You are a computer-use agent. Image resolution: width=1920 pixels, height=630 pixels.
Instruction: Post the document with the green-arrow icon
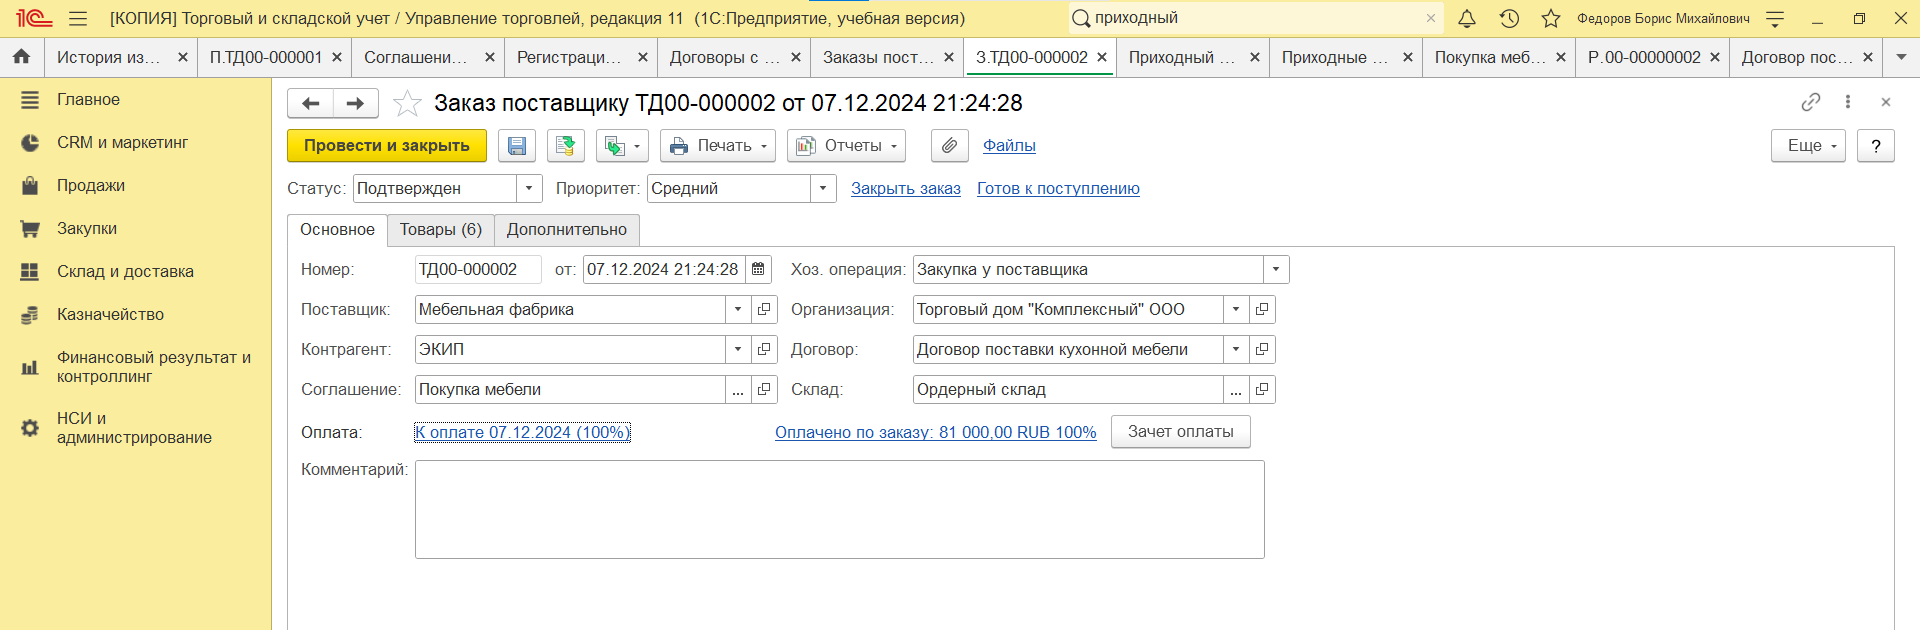[x=565, y=146]
